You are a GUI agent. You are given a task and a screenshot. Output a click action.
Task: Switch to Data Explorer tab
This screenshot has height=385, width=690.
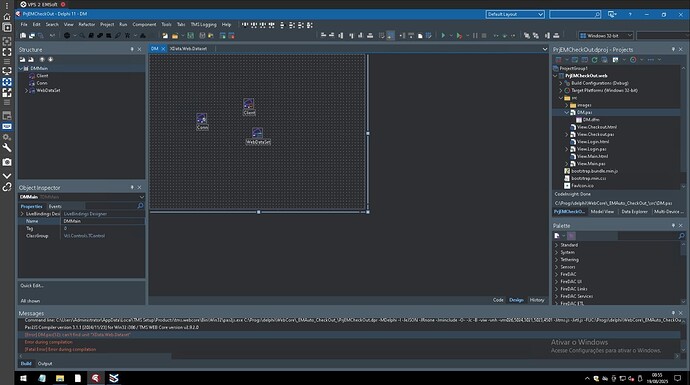634,212
